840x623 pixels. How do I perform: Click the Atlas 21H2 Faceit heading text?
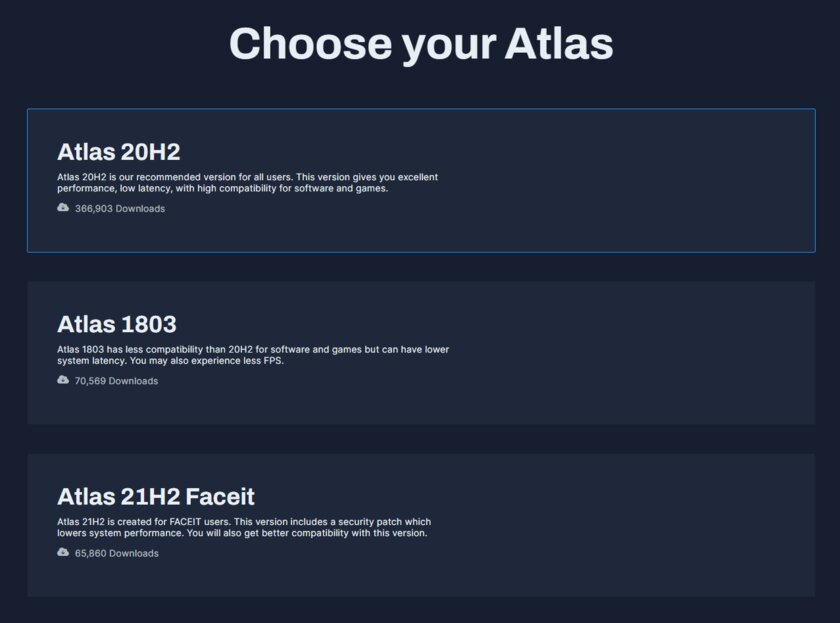click(x=155, y=496)
